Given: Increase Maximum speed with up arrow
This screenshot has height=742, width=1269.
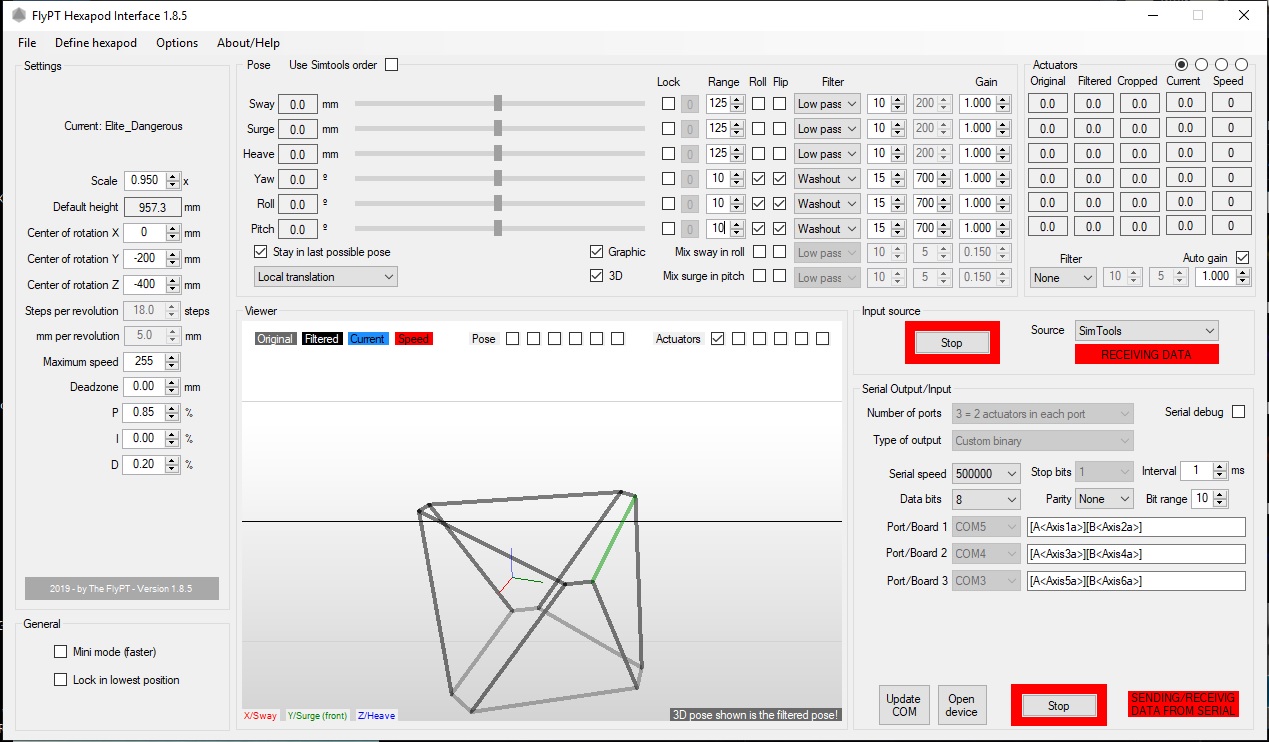Looking at the screenshot, I should pyautogui.click(x=173, y=358).
